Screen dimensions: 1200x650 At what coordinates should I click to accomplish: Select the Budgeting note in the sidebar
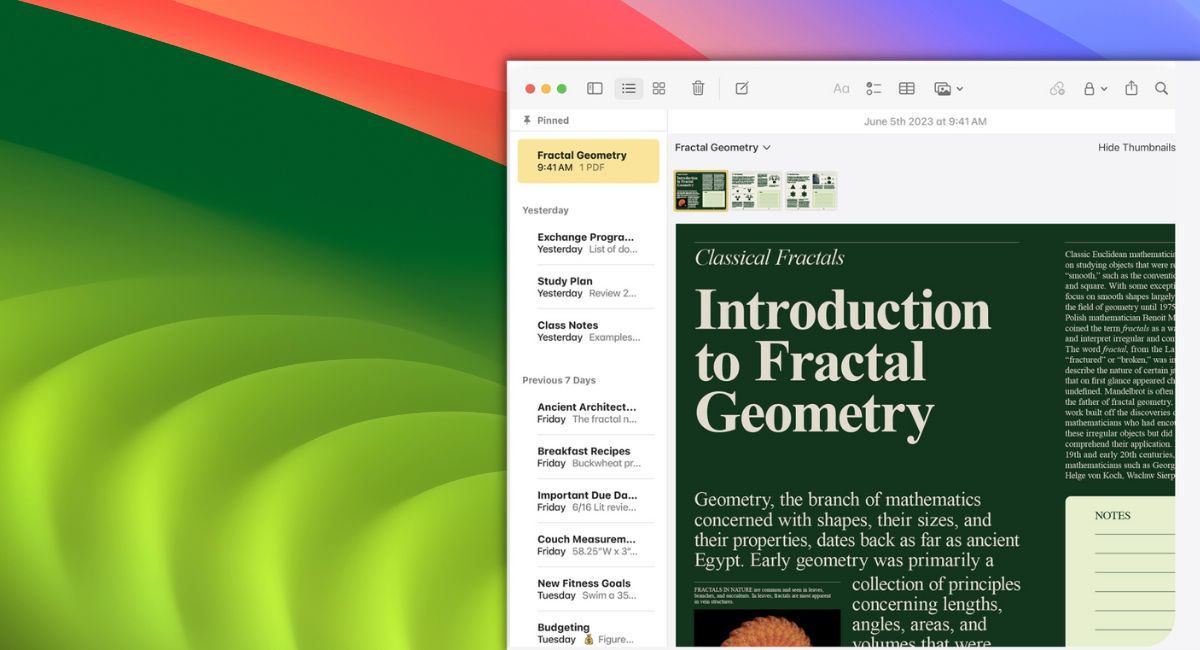pos(562,632)
